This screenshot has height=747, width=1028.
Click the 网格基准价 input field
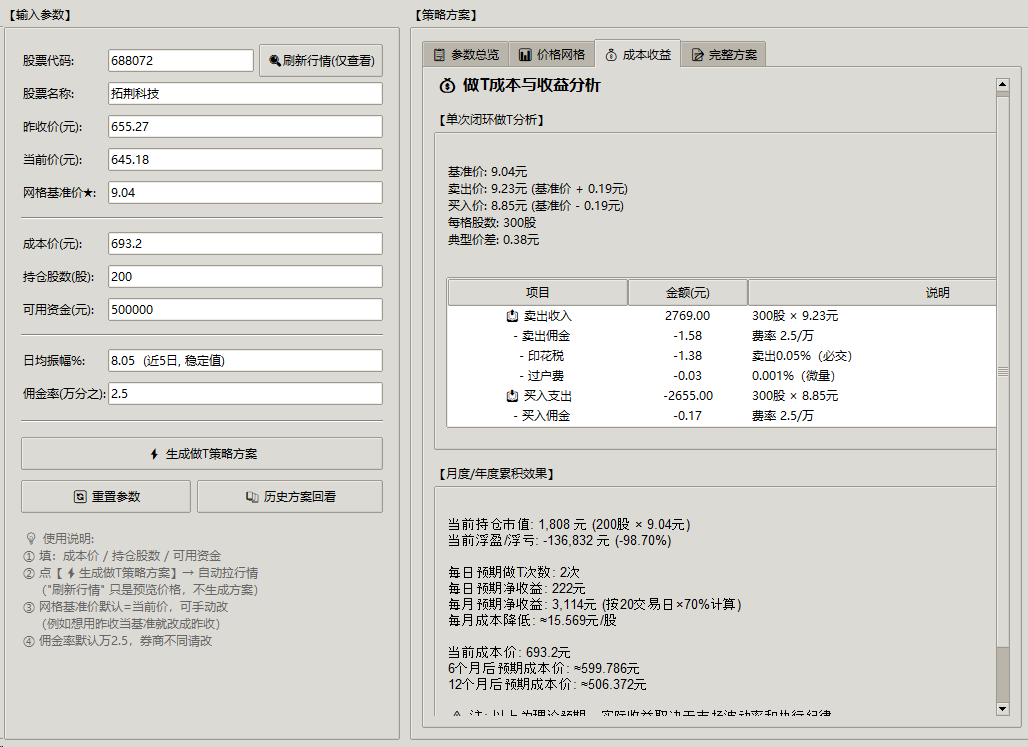[245, 193]
